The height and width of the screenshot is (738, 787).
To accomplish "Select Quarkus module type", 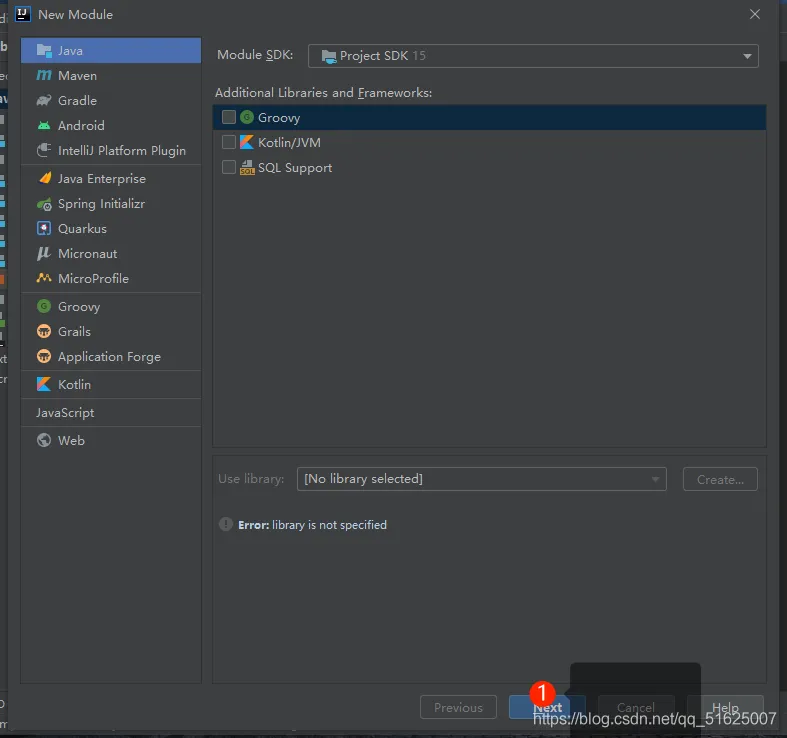I will coord(111,228).
